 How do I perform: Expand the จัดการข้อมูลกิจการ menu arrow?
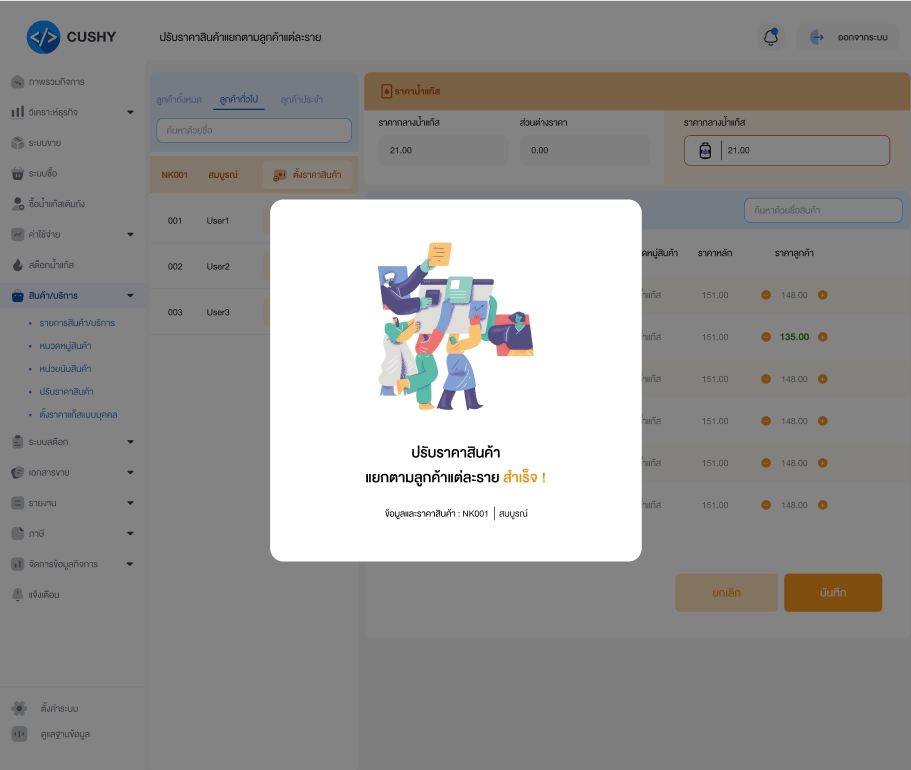point(130,564)
